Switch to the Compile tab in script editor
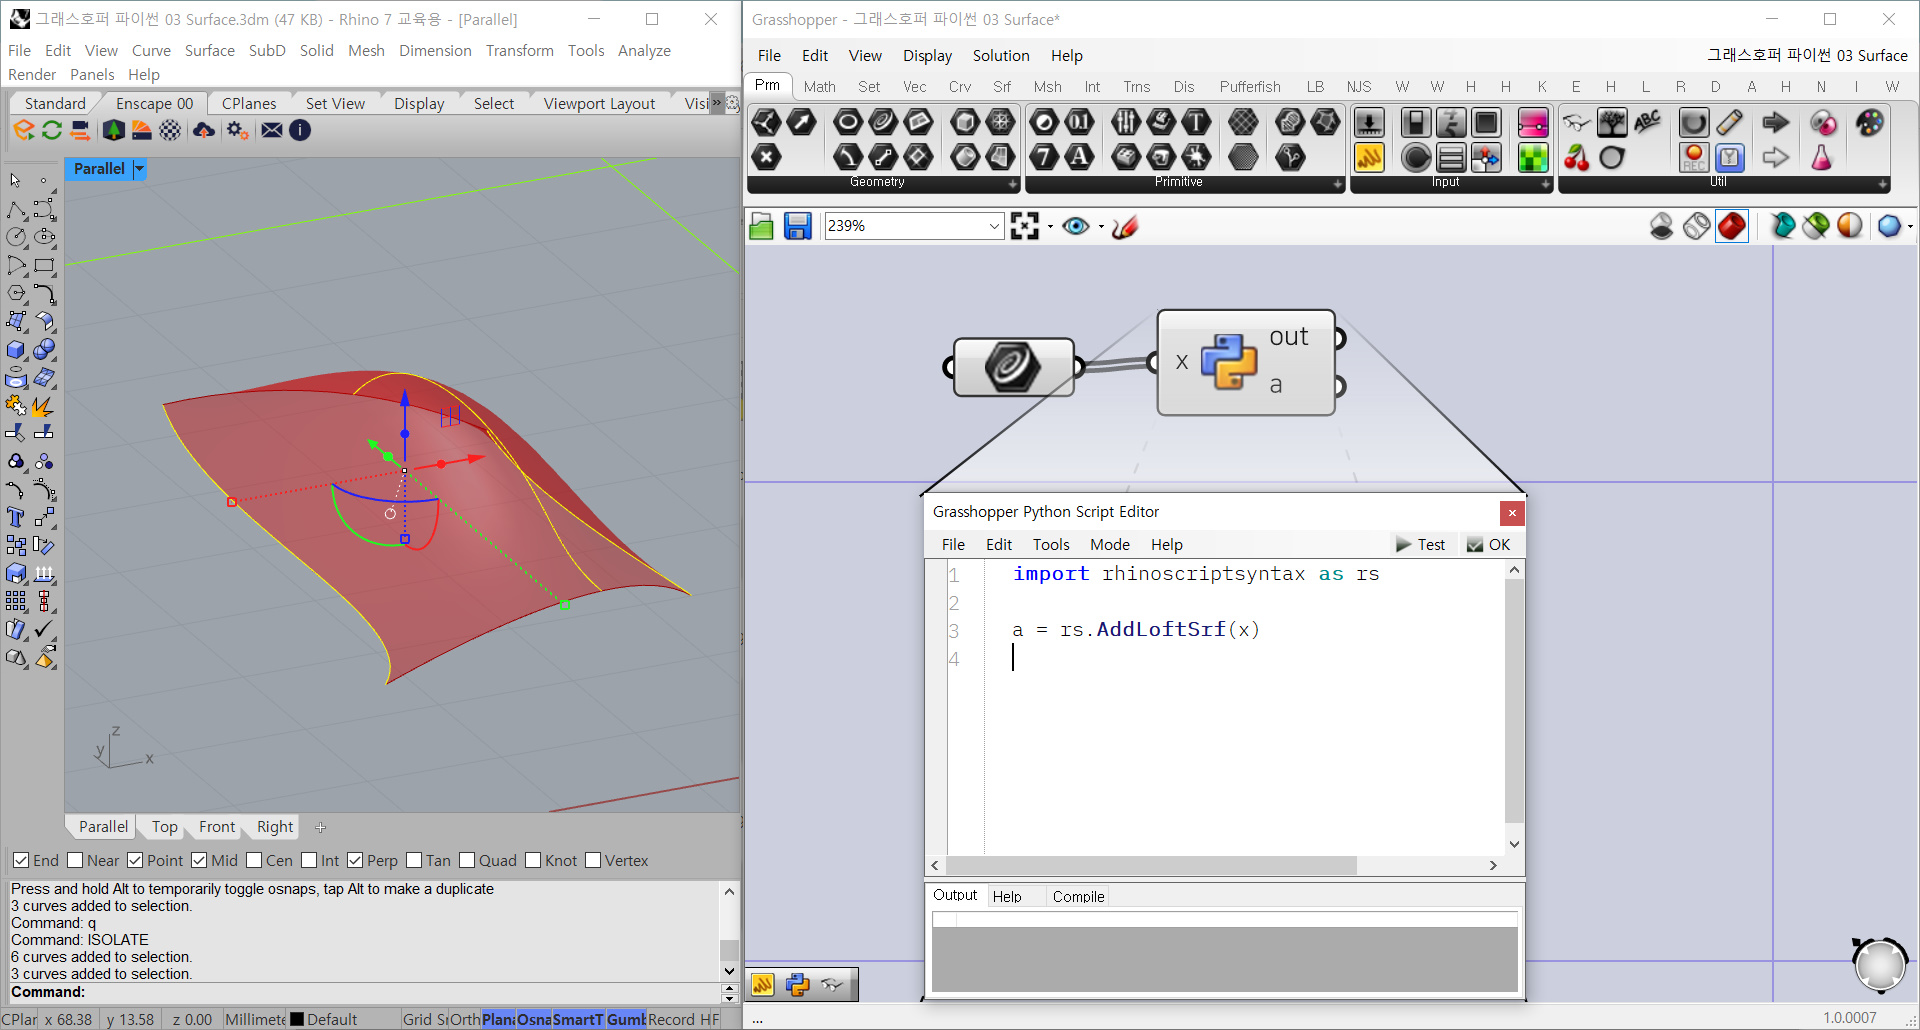 tap(1078, 897)
